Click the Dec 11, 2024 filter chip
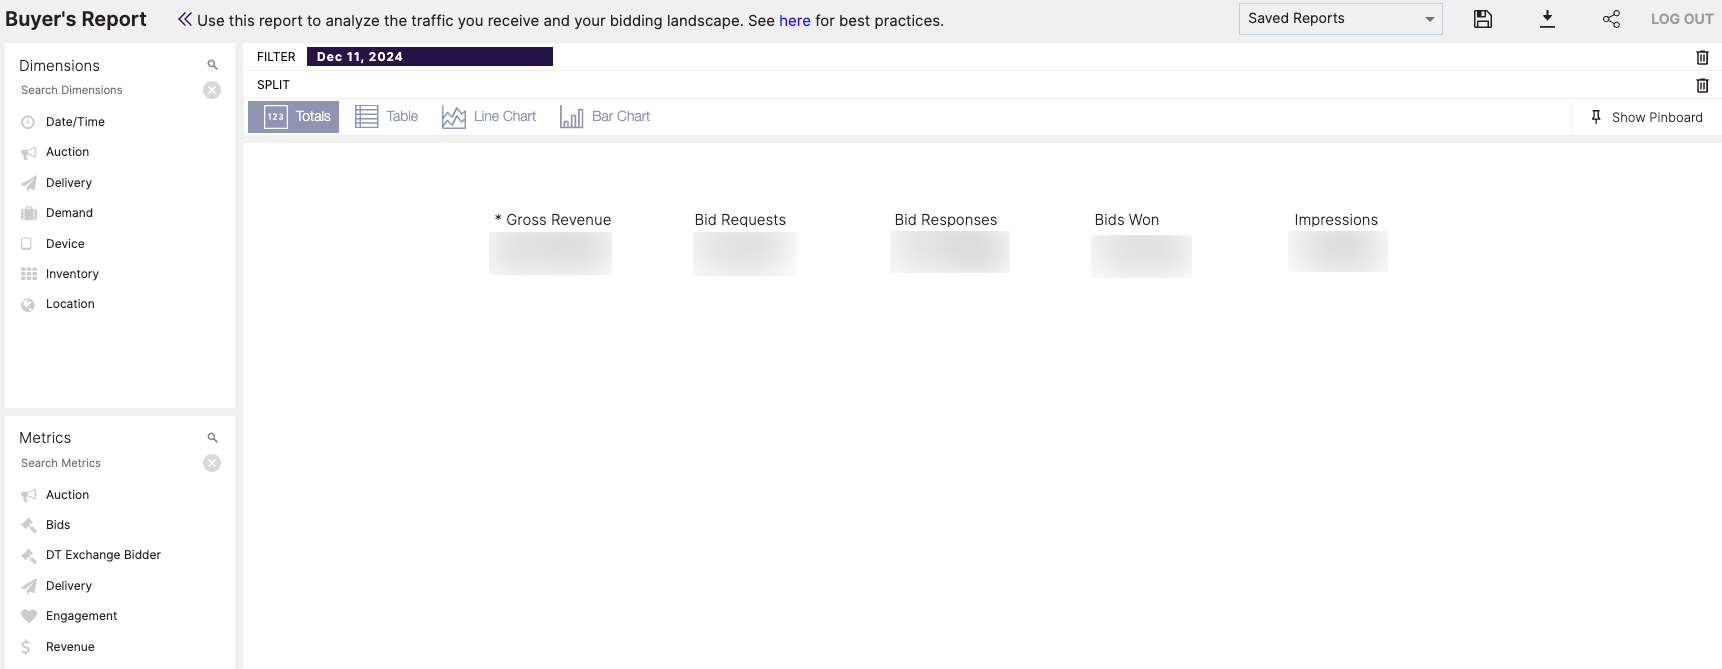Viewport: 1722px width, 669px height. pos(430,57)
